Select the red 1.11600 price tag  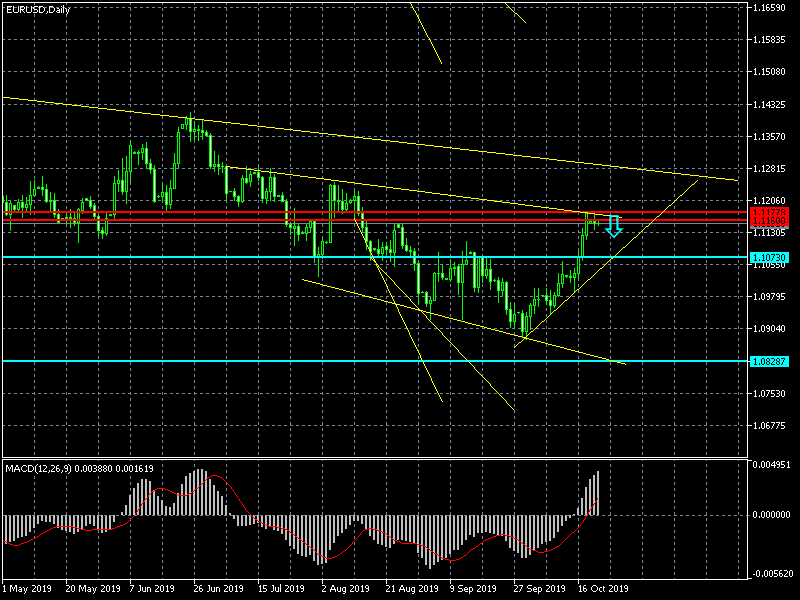point(768,221)
